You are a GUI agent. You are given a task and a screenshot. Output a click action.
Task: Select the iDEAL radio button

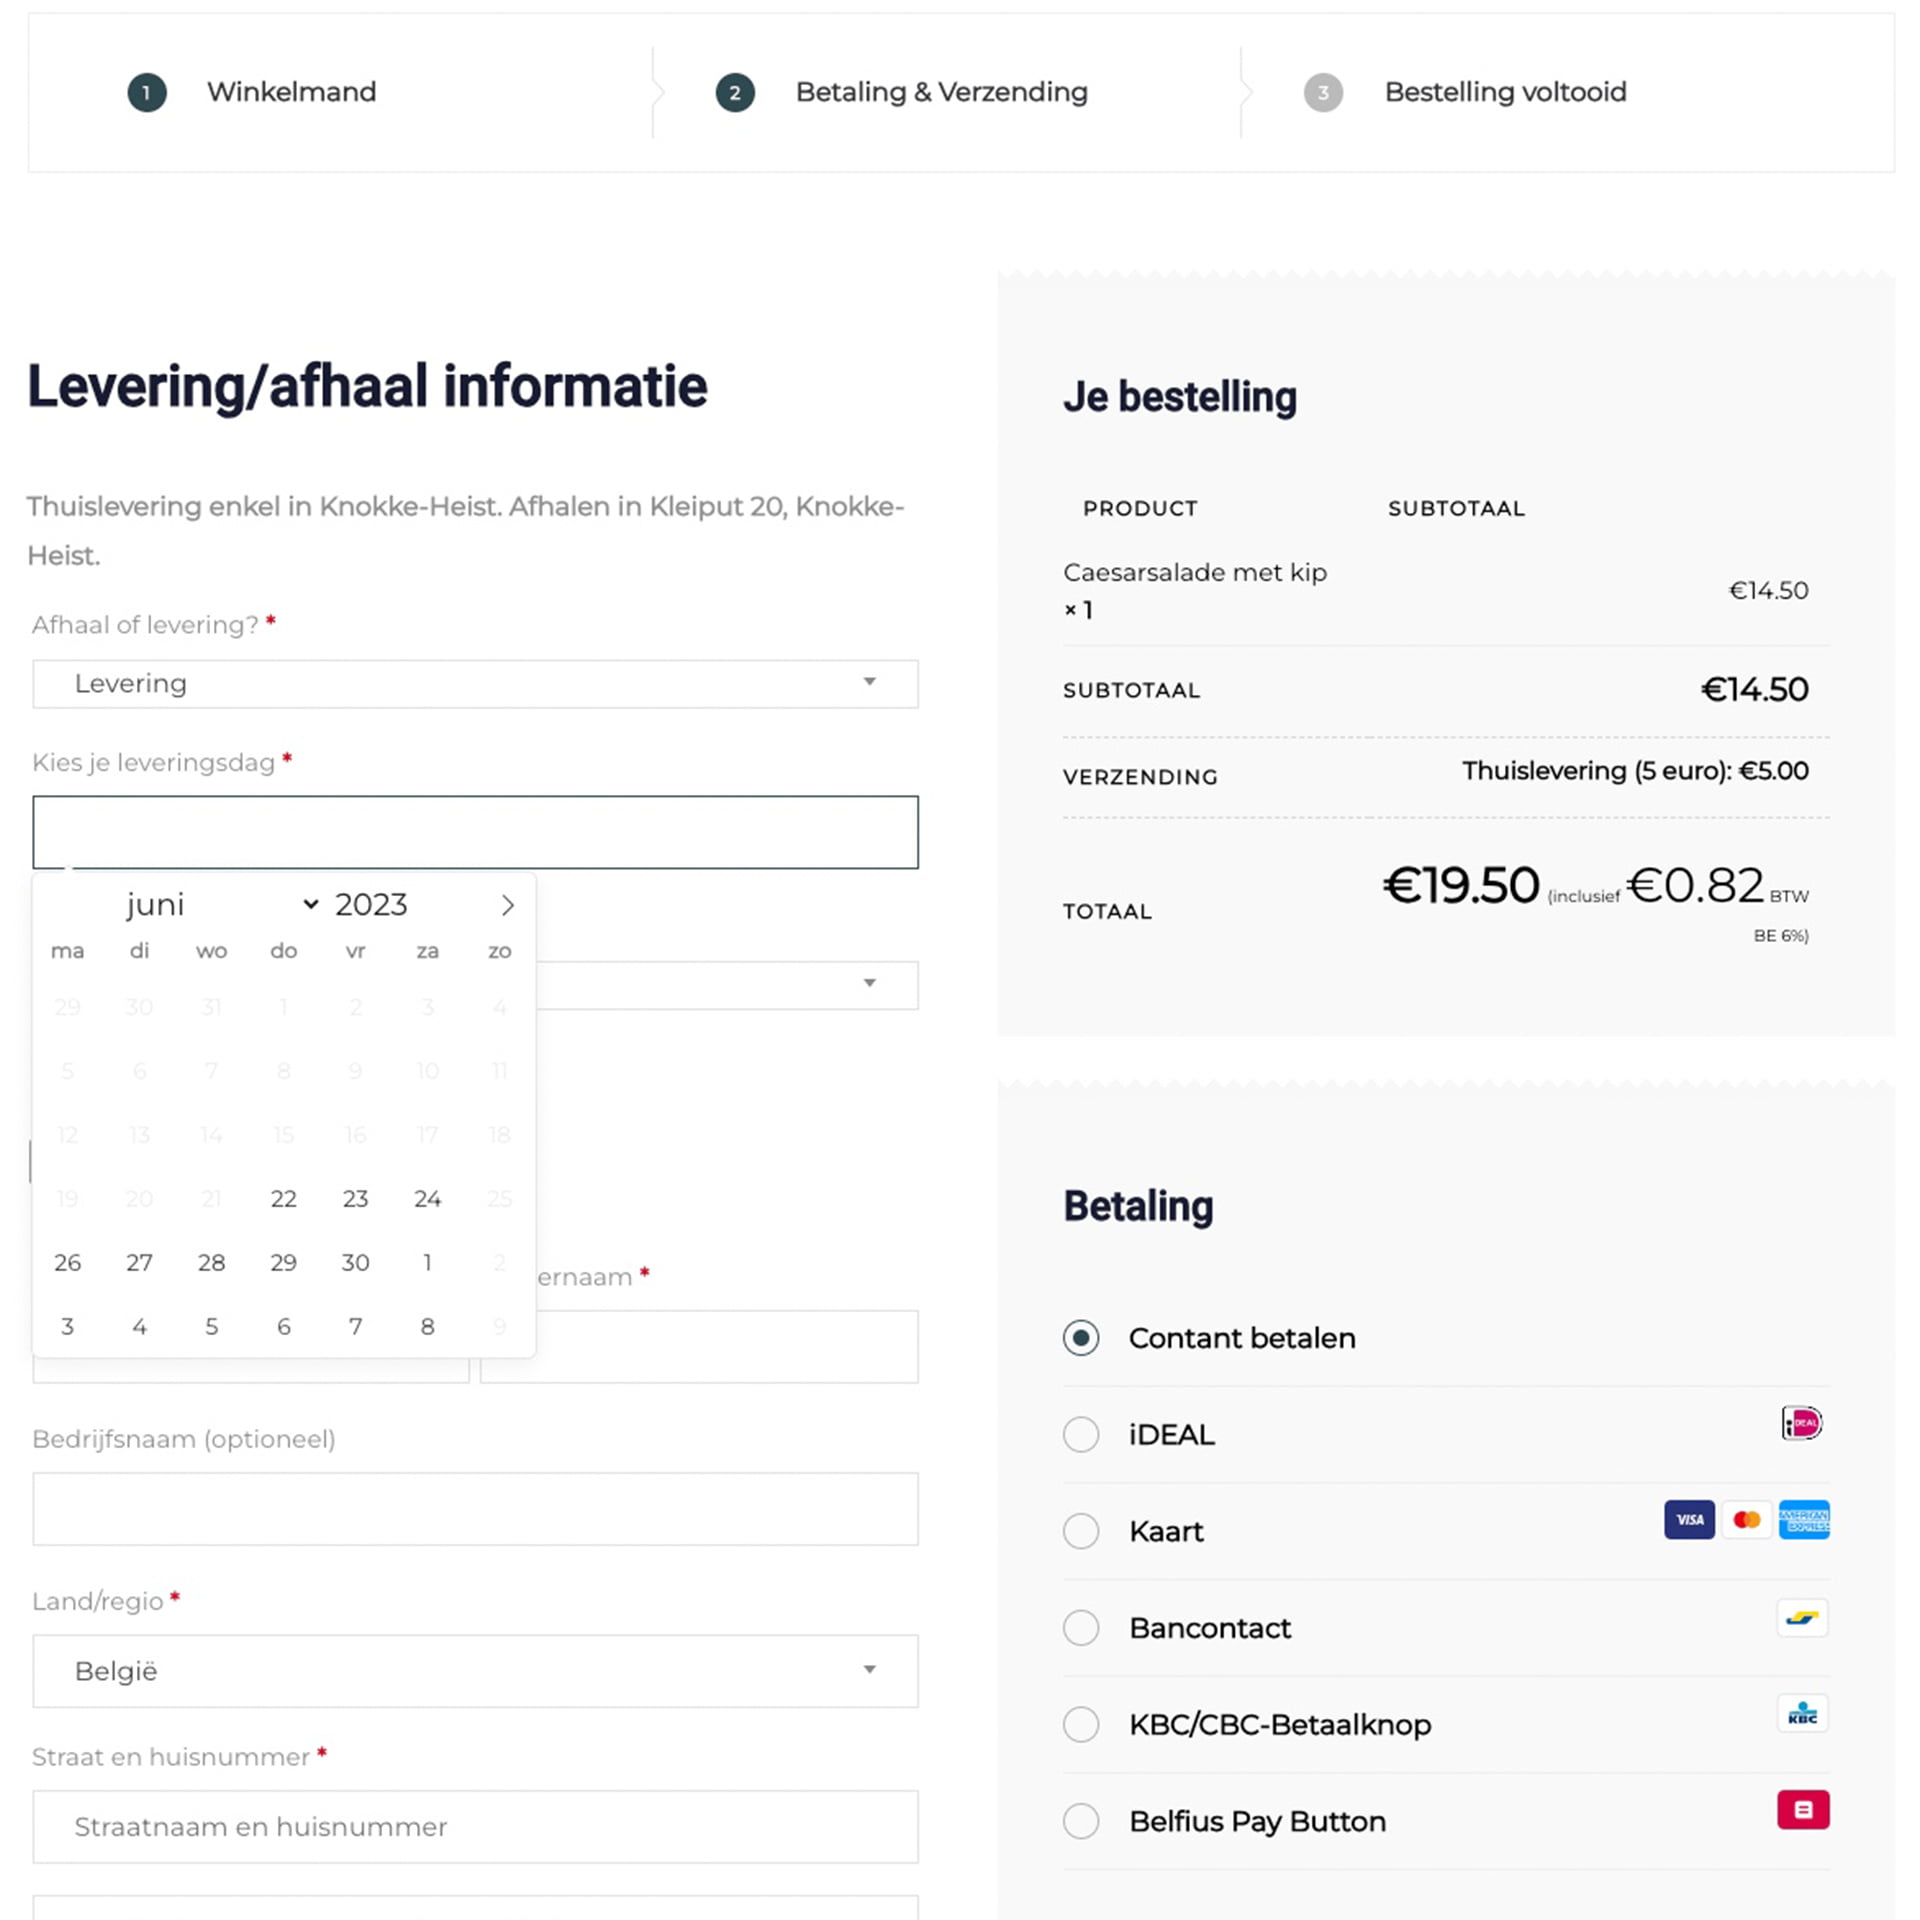tap(1081, 1434)
